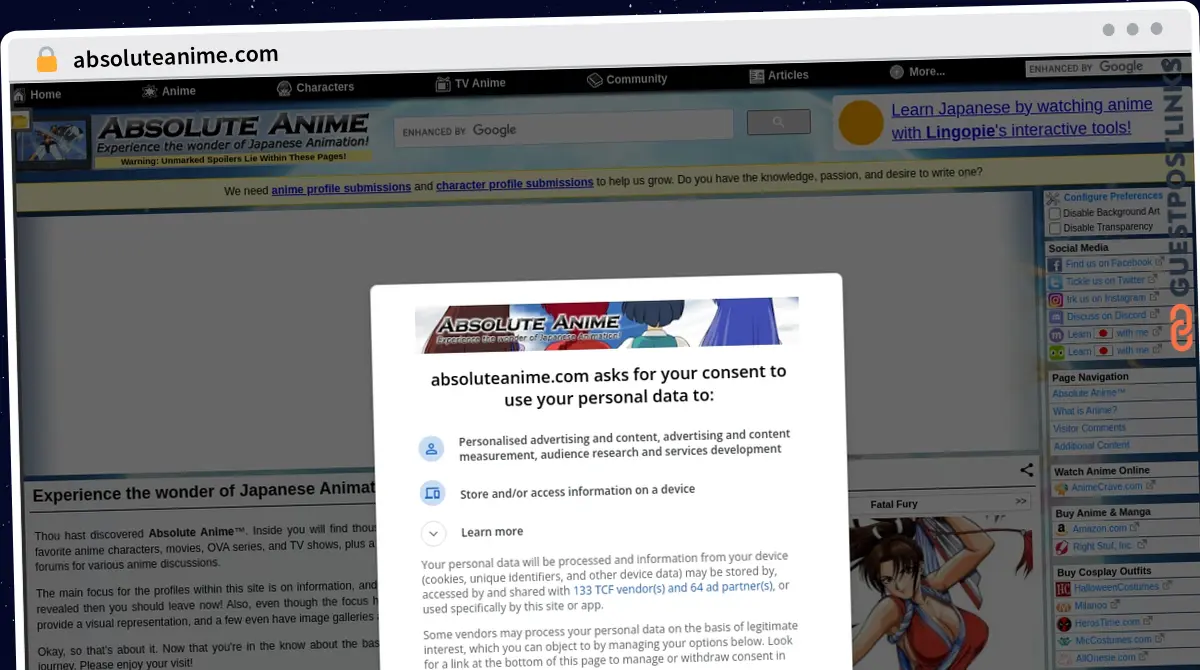Select Community from the navigation bar
The image size is (1200, 670).
tap(627, 79)
